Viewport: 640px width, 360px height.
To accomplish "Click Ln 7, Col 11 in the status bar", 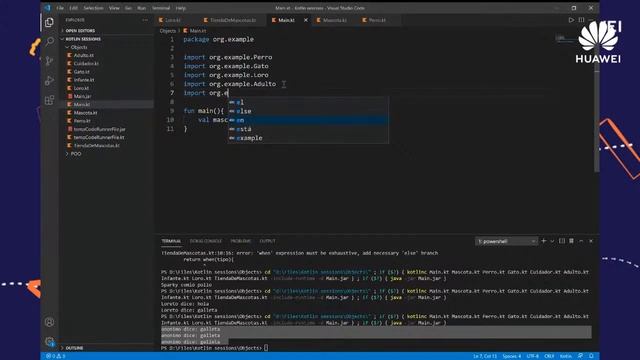I will tap(484, 356).
